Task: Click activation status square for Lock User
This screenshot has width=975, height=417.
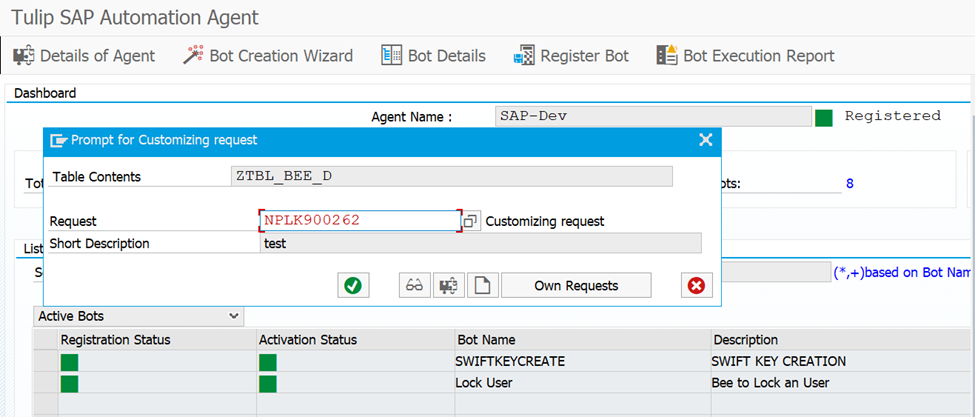Action: point(267,383)
